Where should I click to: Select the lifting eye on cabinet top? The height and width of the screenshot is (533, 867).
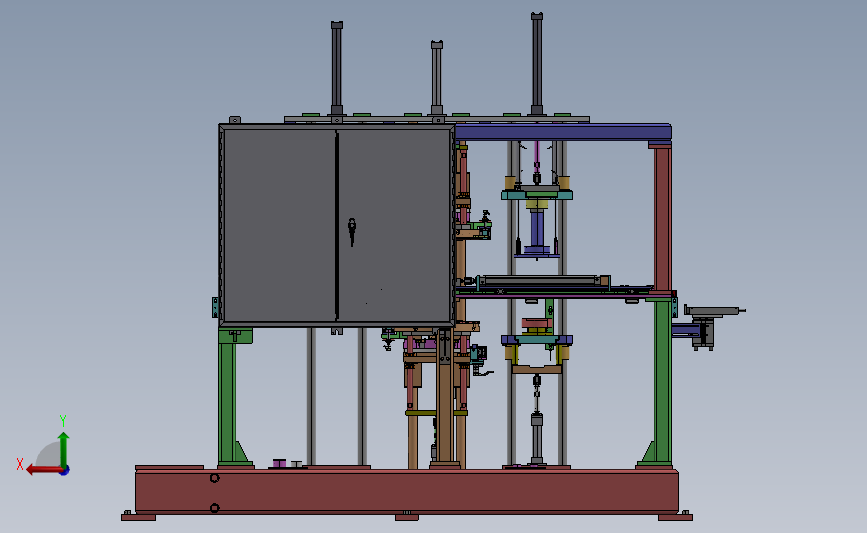coord(235,120)
